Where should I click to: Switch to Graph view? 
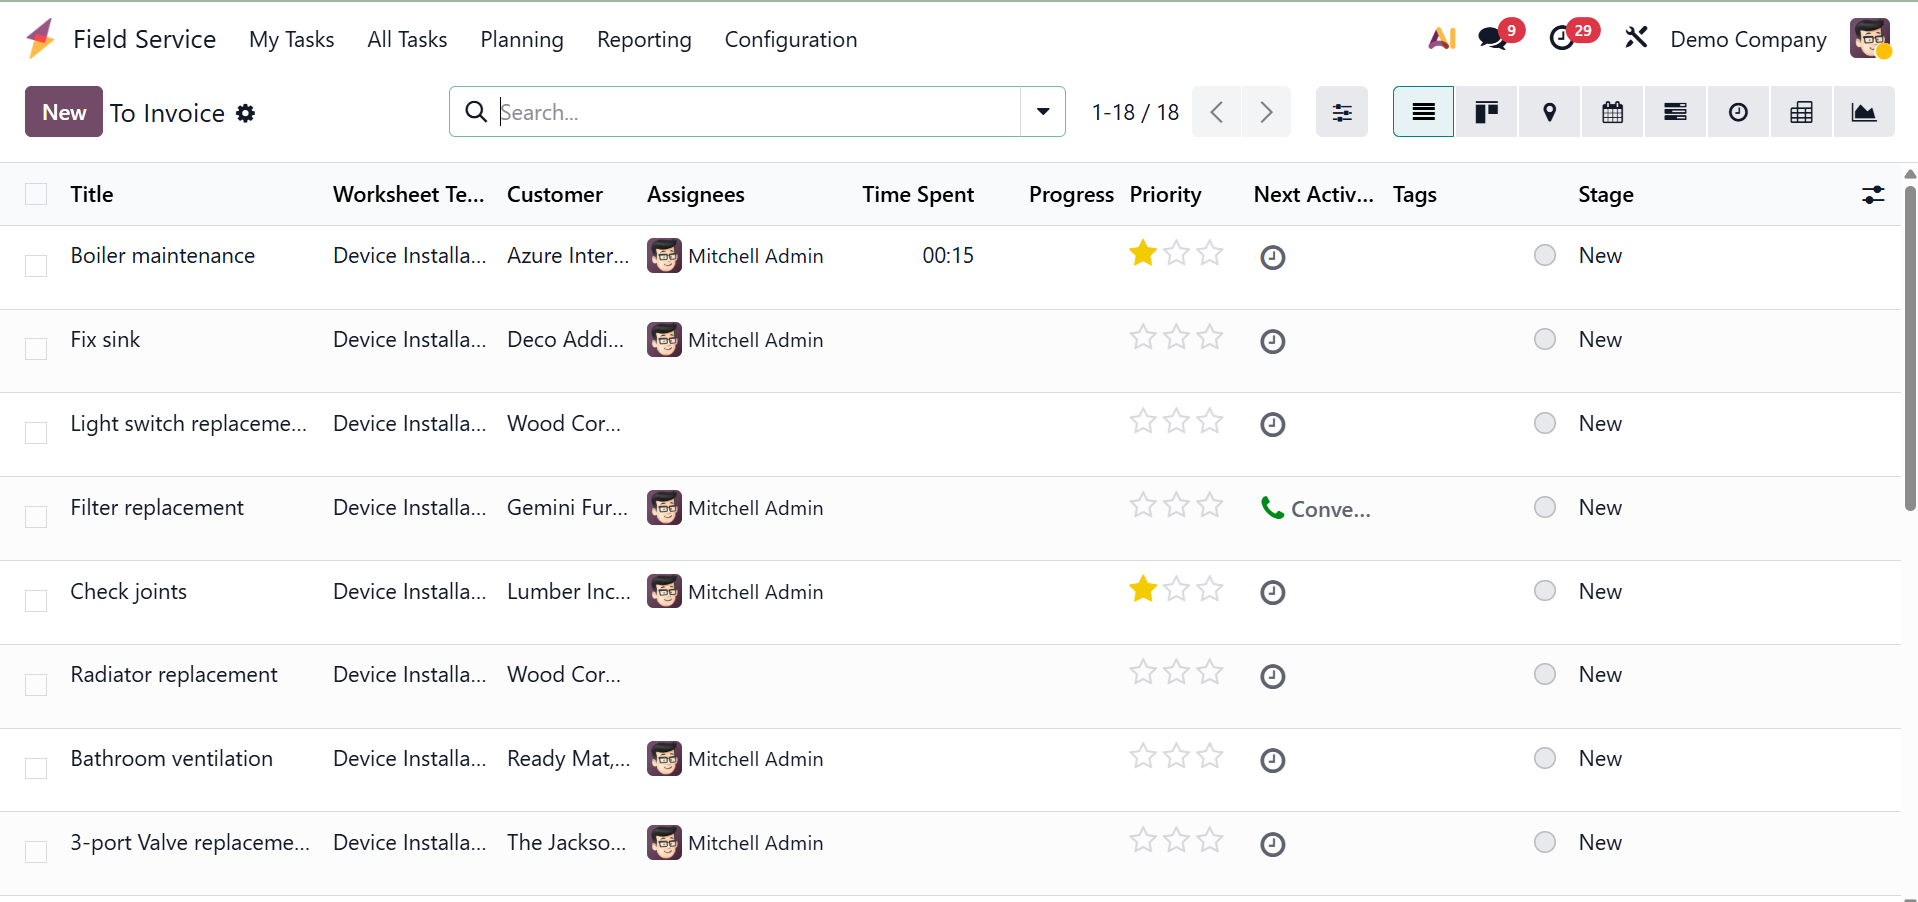tap(1863, 112)
